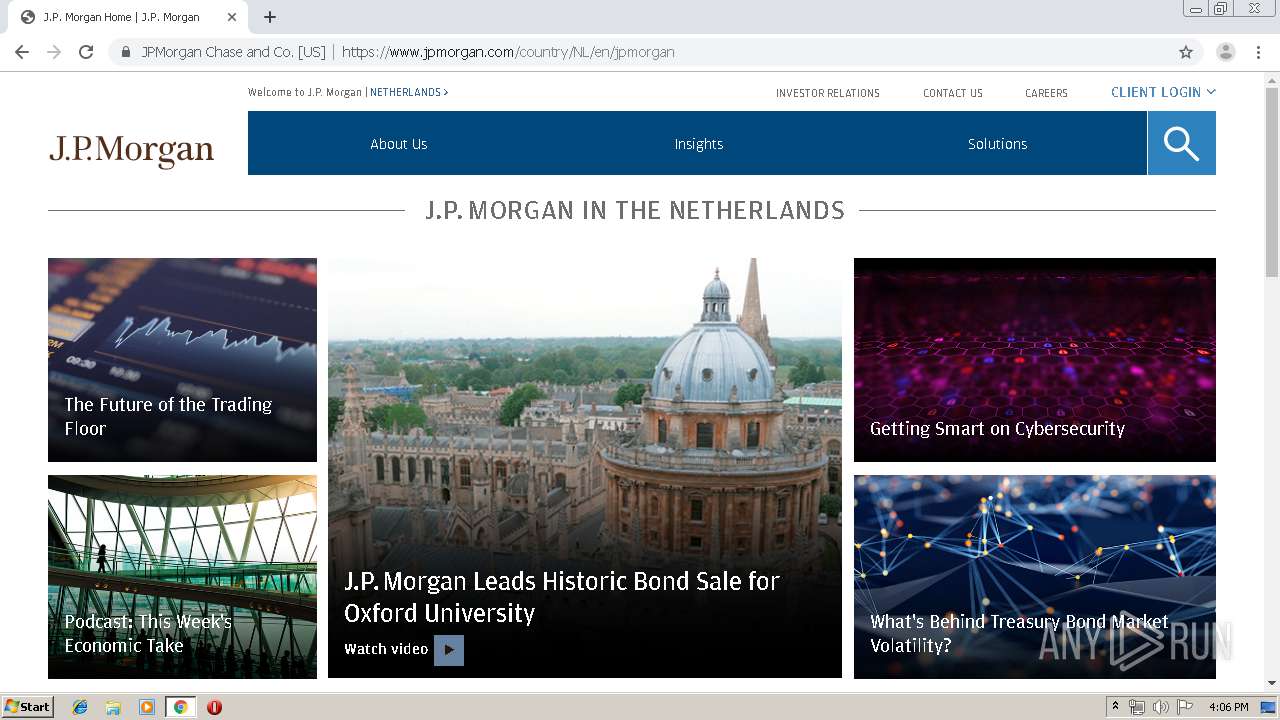The image size is (1280, 720).
Task: Open the Podcast: This Week's Economic Take tile
Action: tap(182, 577)
